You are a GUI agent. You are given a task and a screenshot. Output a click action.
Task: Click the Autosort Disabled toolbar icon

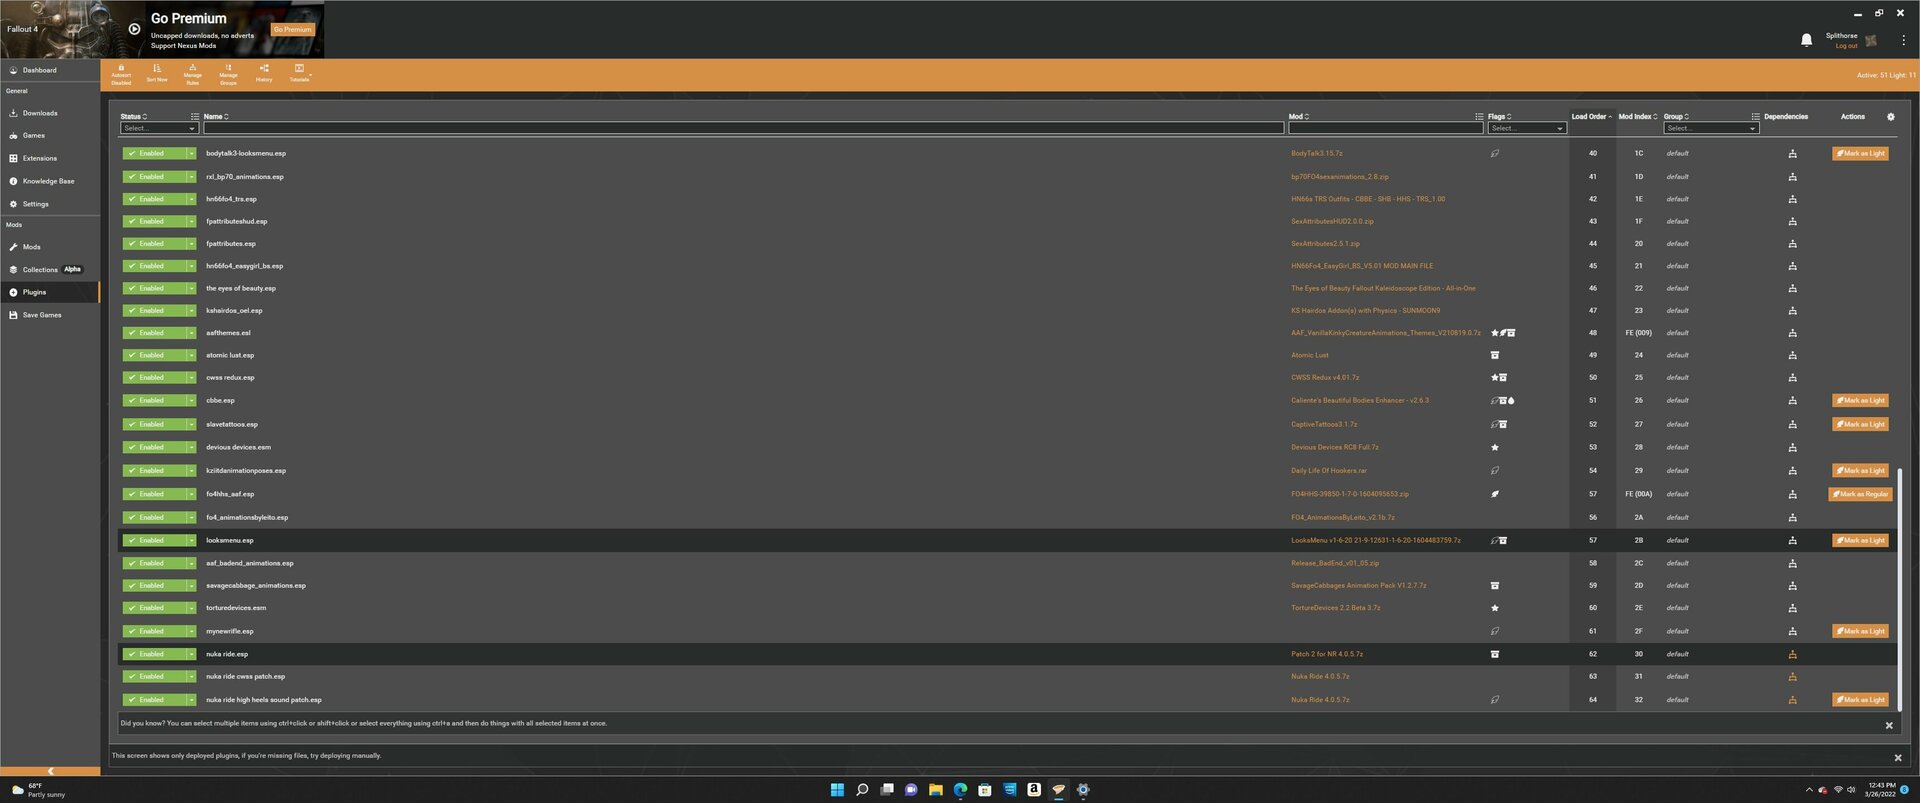pyautogui.click(x=121, y=74)
